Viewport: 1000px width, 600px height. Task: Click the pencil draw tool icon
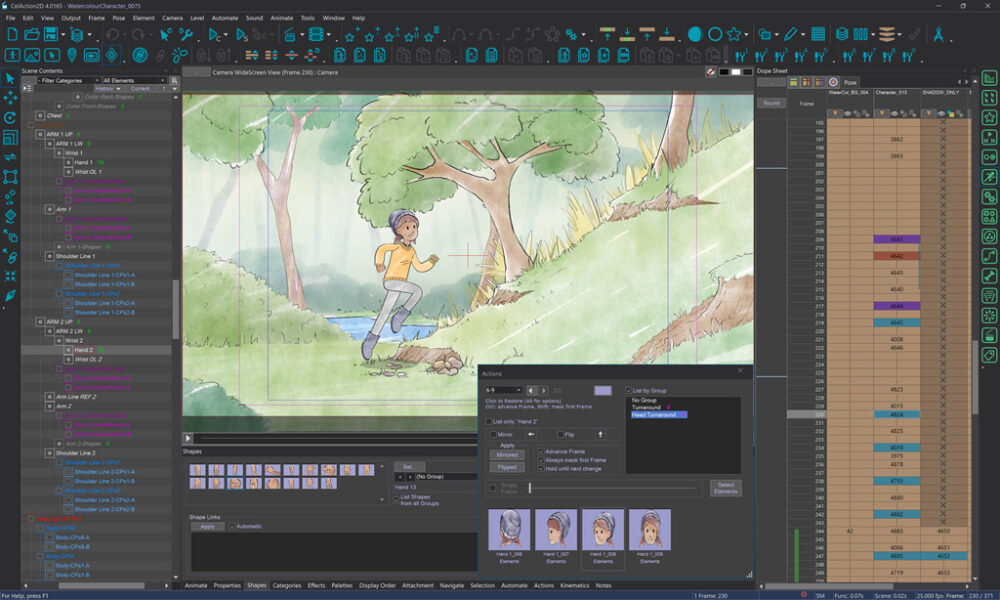(790, 35)
